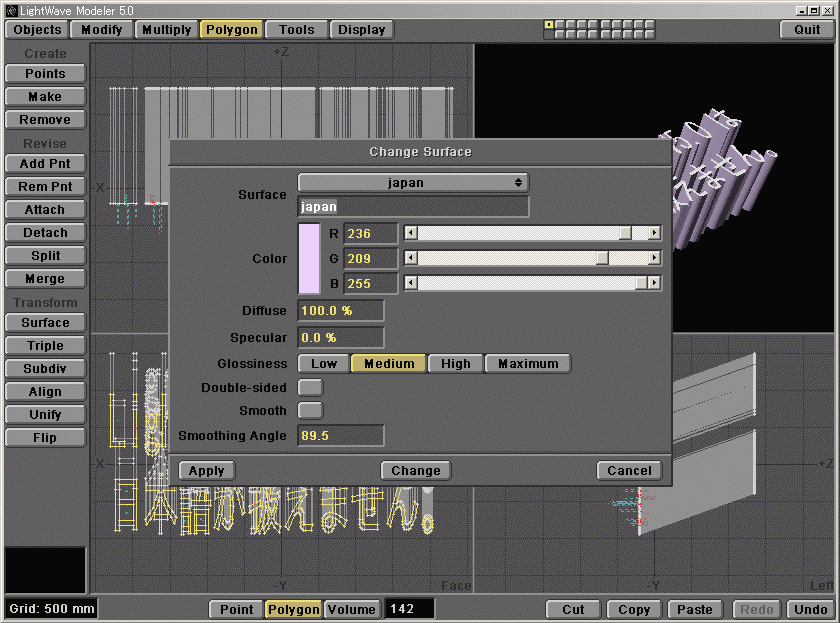
Task: Set glossiness to Maximum
Action: pos(528,364)
